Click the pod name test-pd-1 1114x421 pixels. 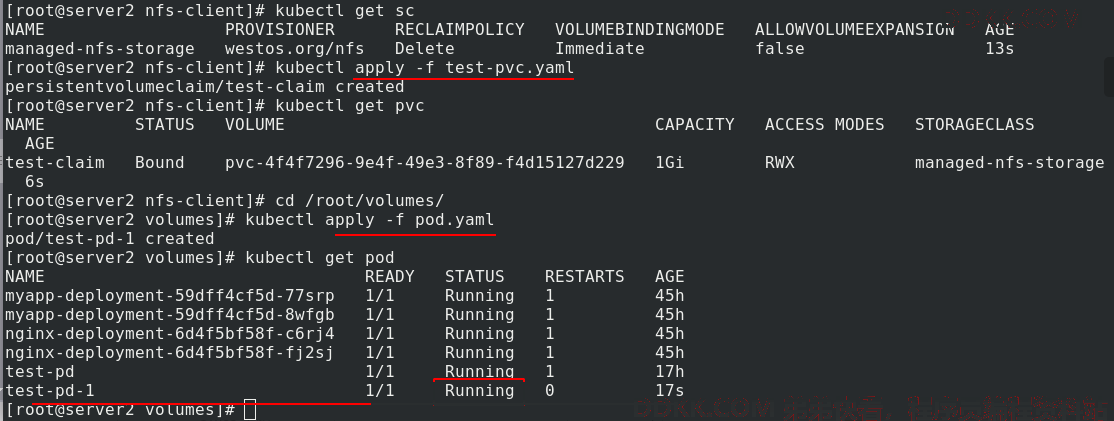(x=49, y=390)
